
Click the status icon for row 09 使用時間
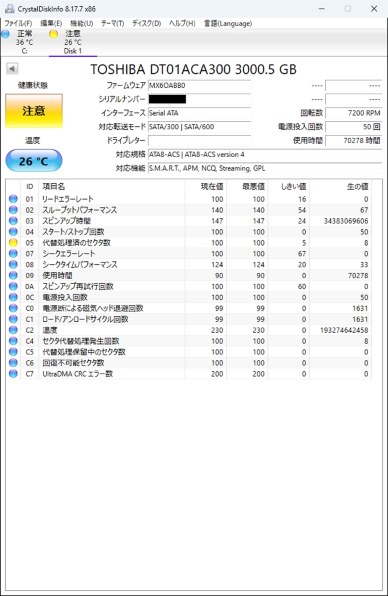point(13,275)
